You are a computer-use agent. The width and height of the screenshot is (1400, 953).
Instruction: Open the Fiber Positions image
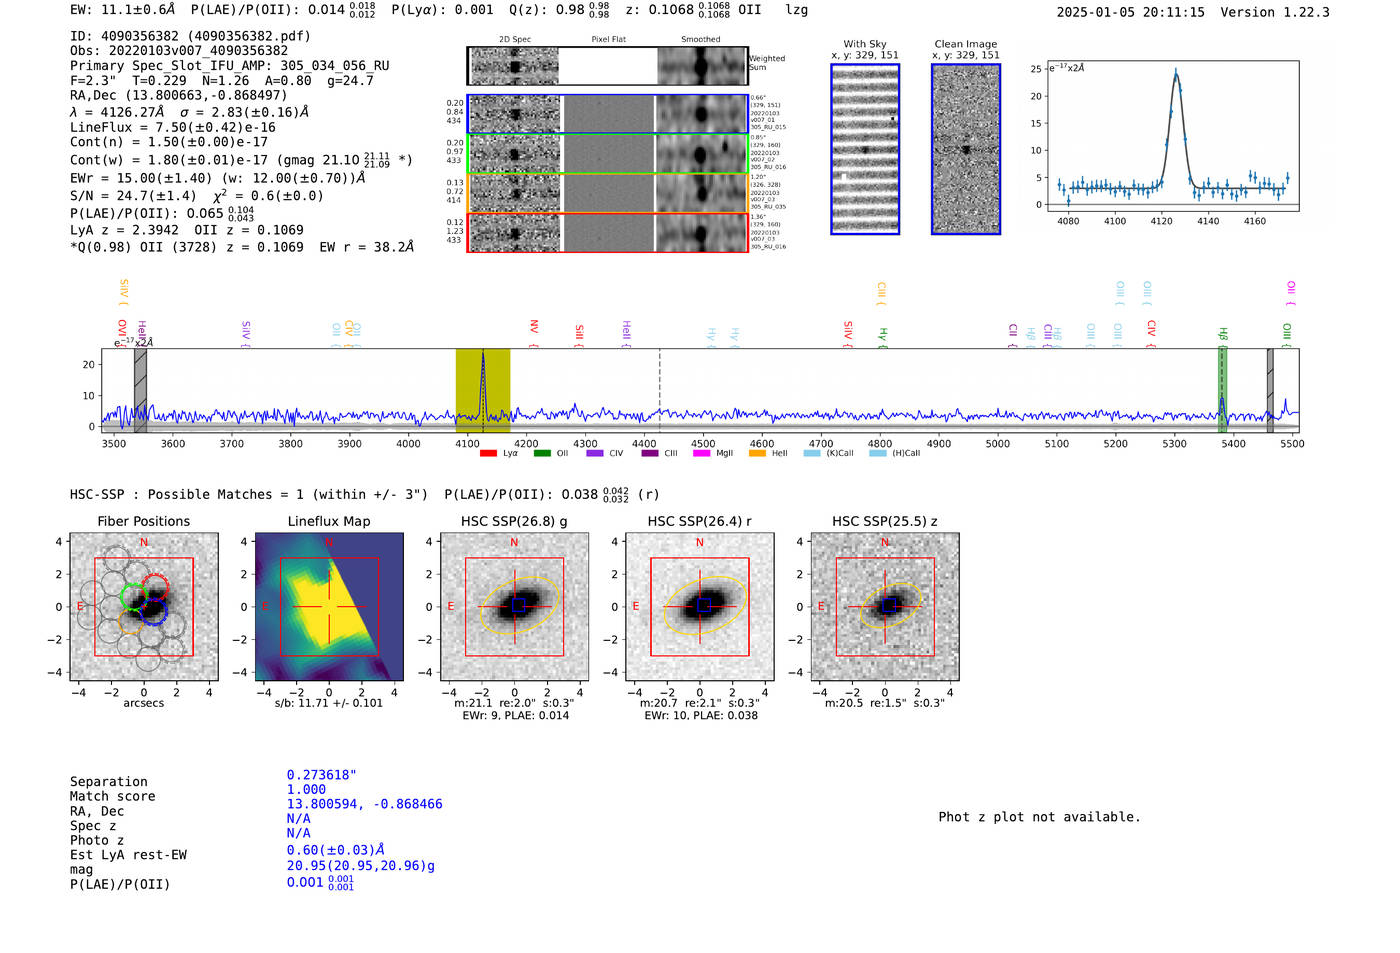click(x=143, y=607)
